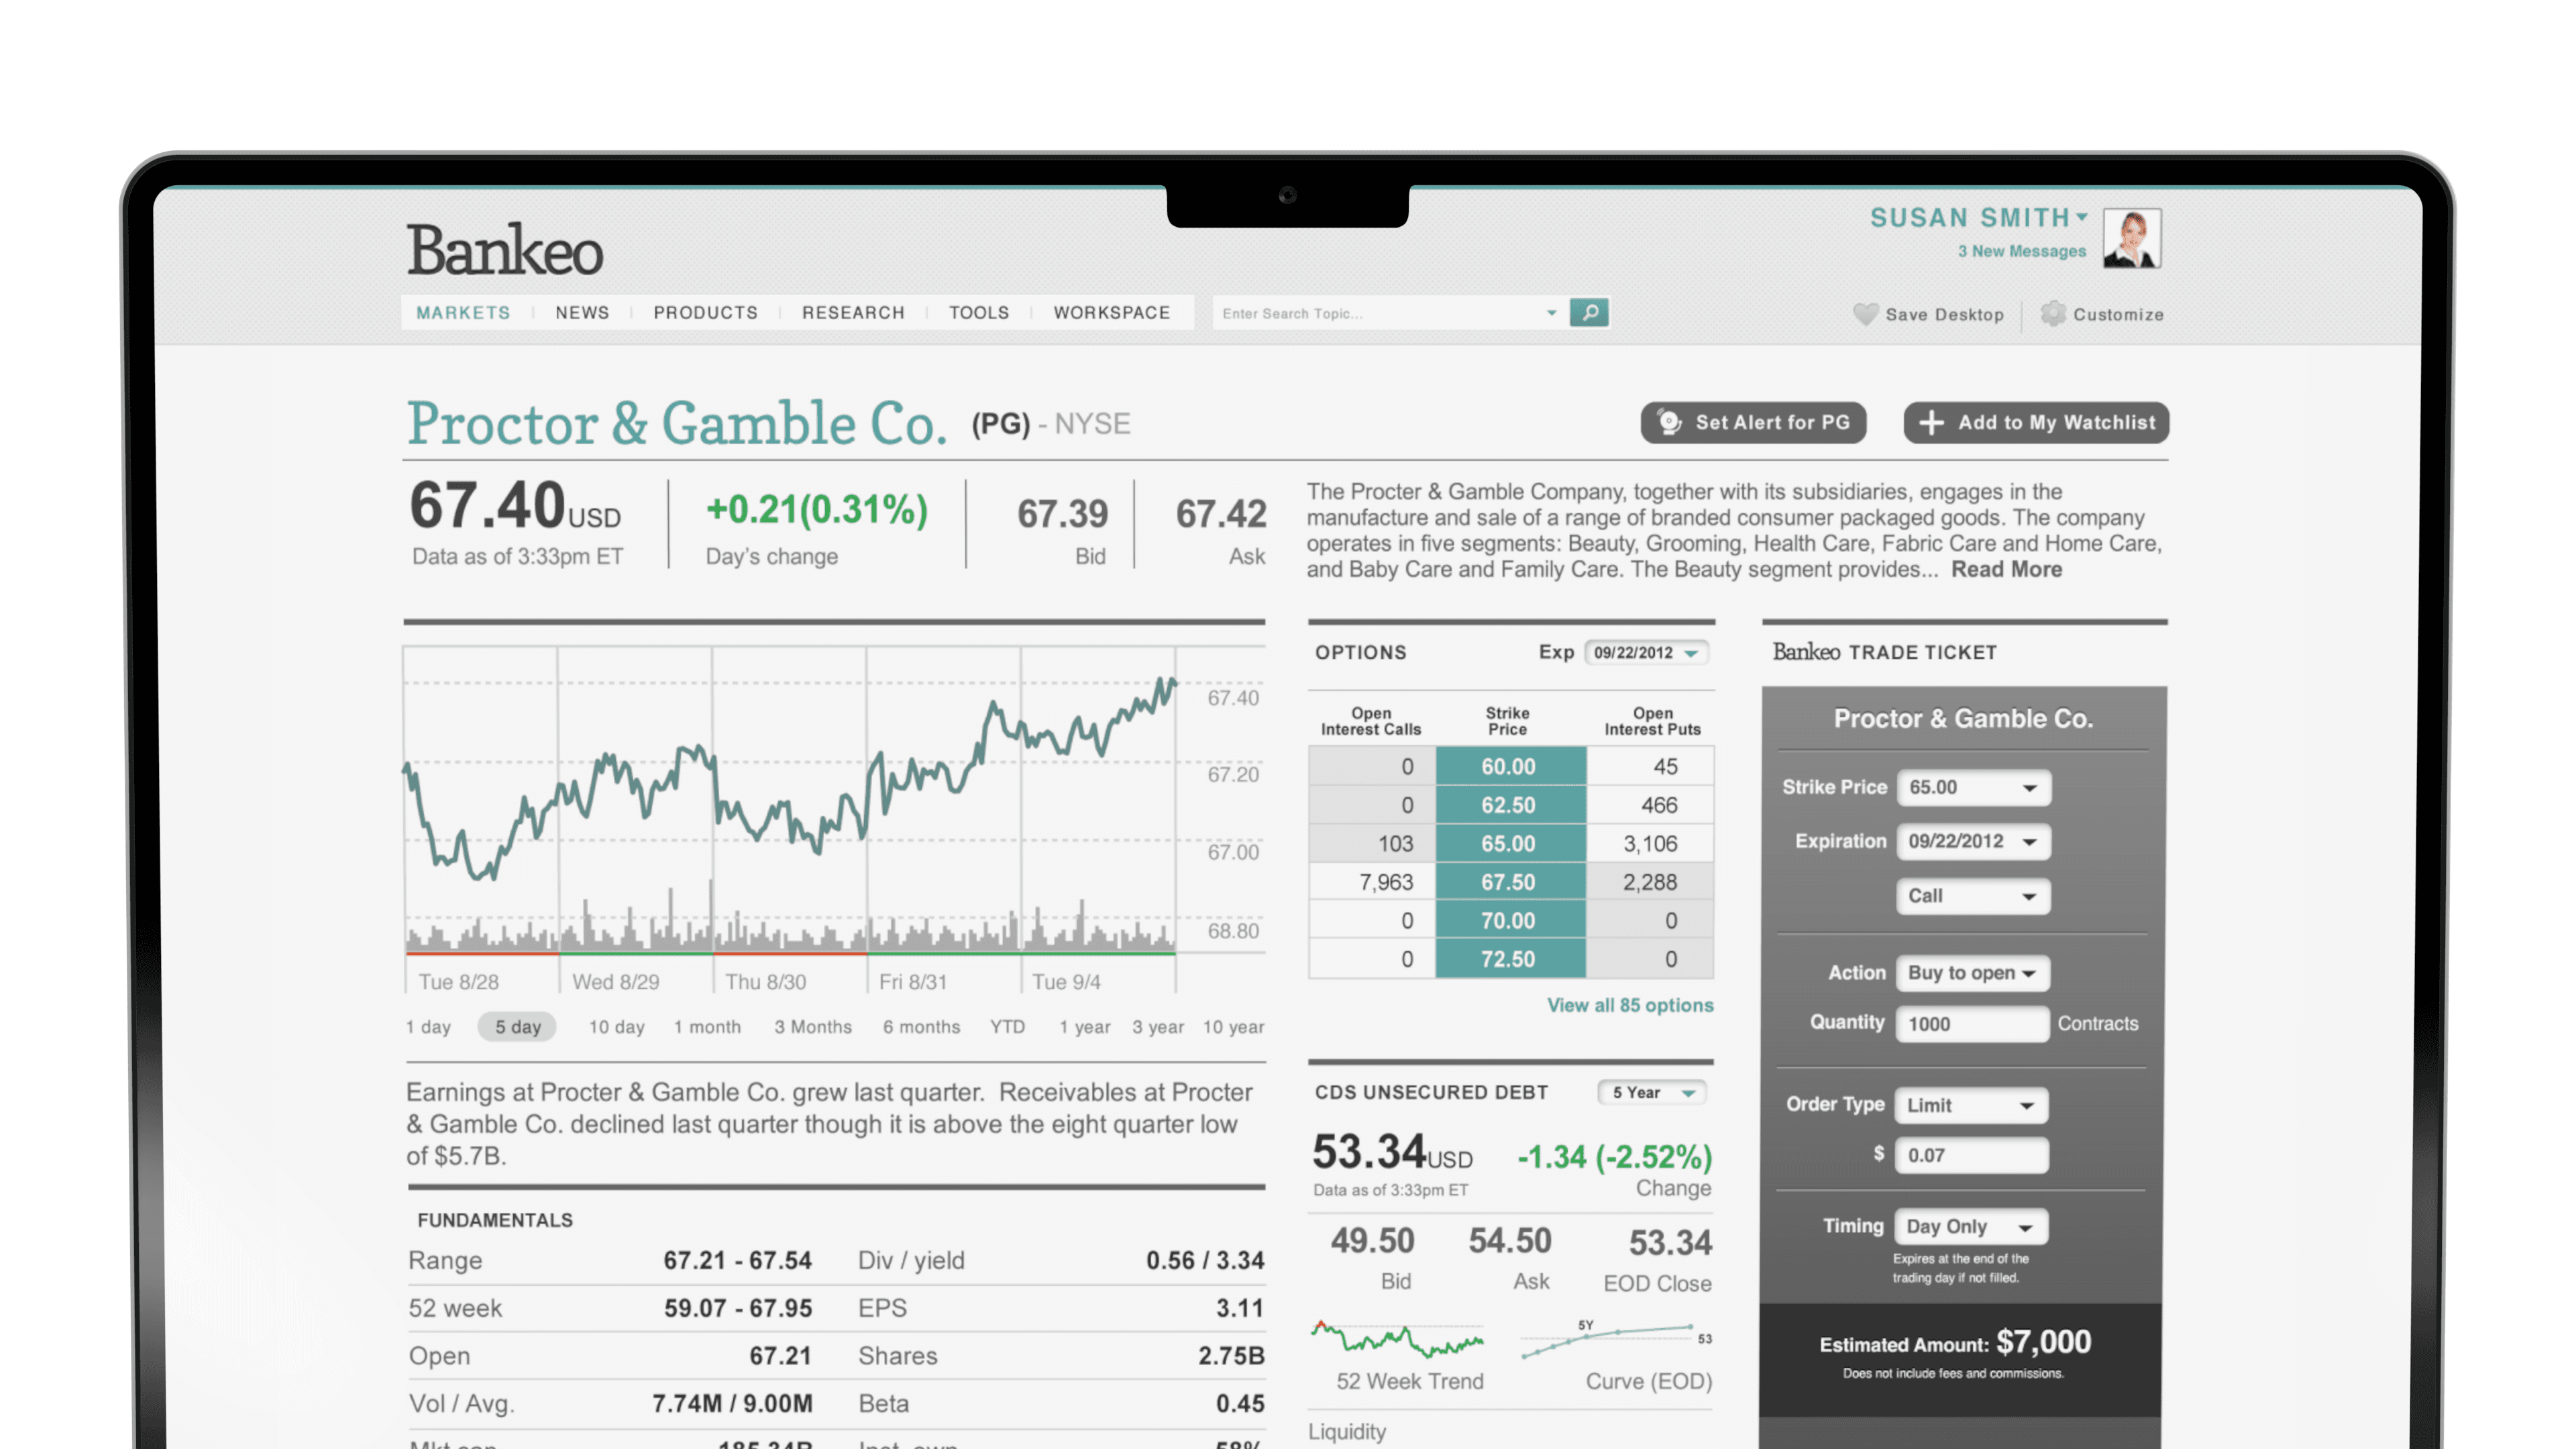Select the 1 month chart range
The image size is (2576, 1449).
[707, 1027]
